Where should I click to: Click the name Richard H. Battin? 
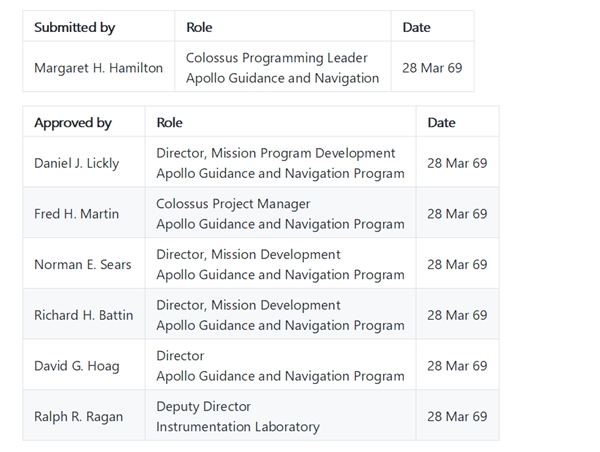83,315
